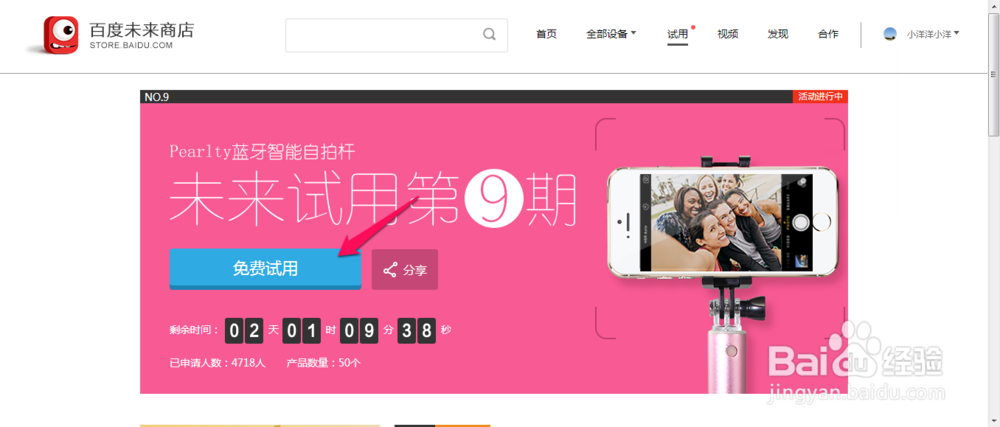Expand the 小洋洋小洋 account dropdown
This screenshot has height=427, width=1000.
coord(933,35)
